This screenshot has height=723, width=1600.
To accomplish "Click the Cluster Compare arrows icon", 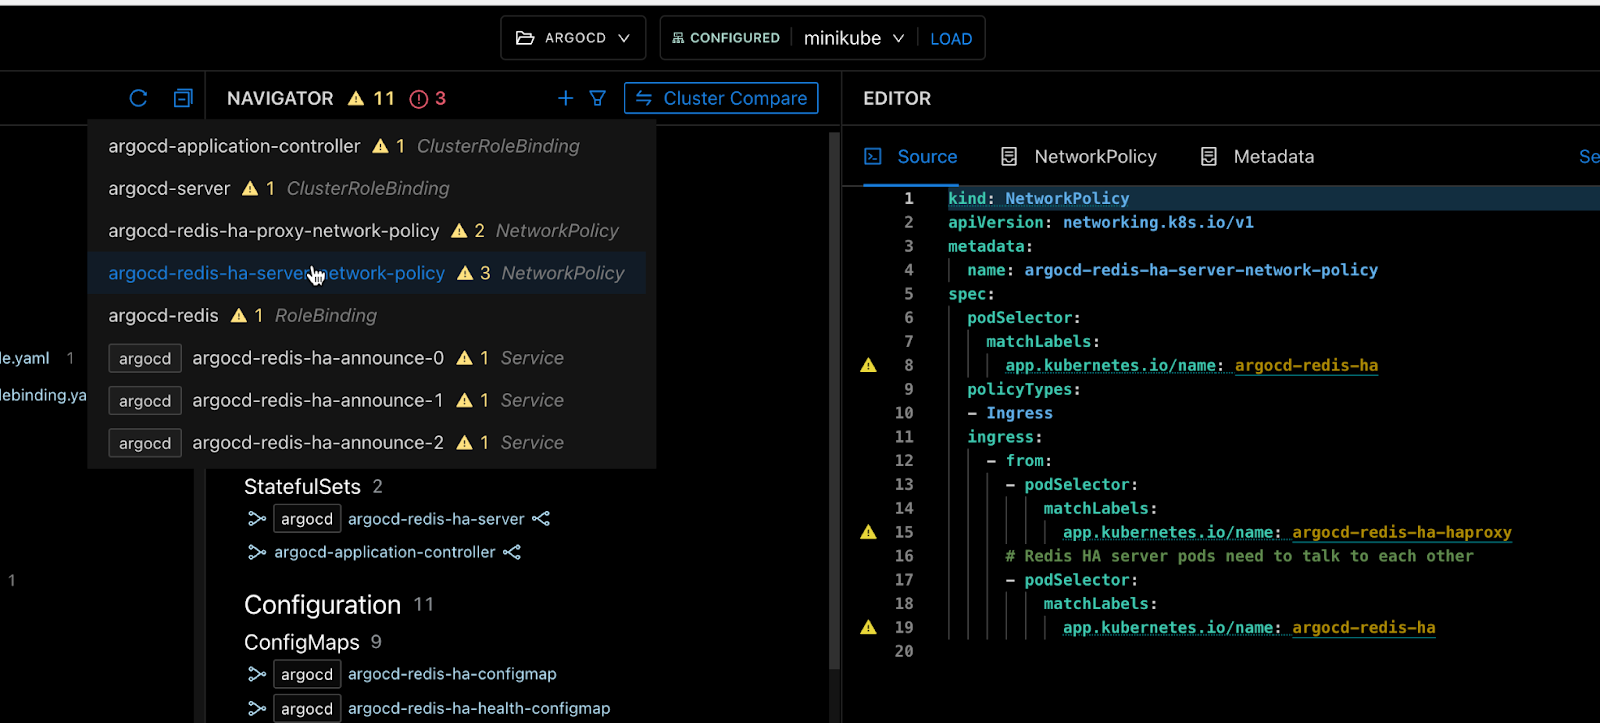I will [644, 98].
